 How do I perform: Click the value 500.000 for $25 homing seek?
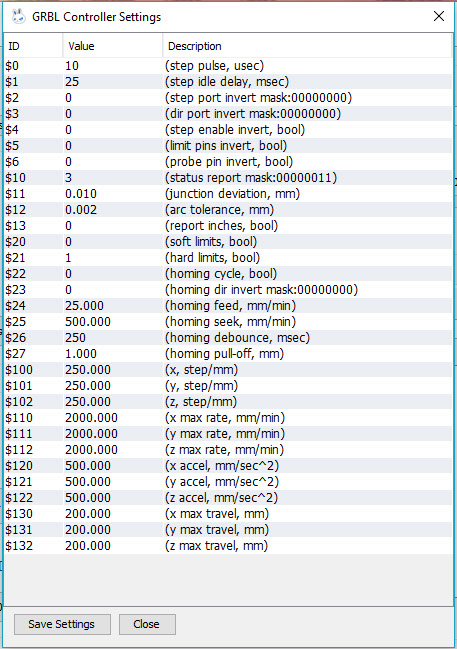point(88,322)
